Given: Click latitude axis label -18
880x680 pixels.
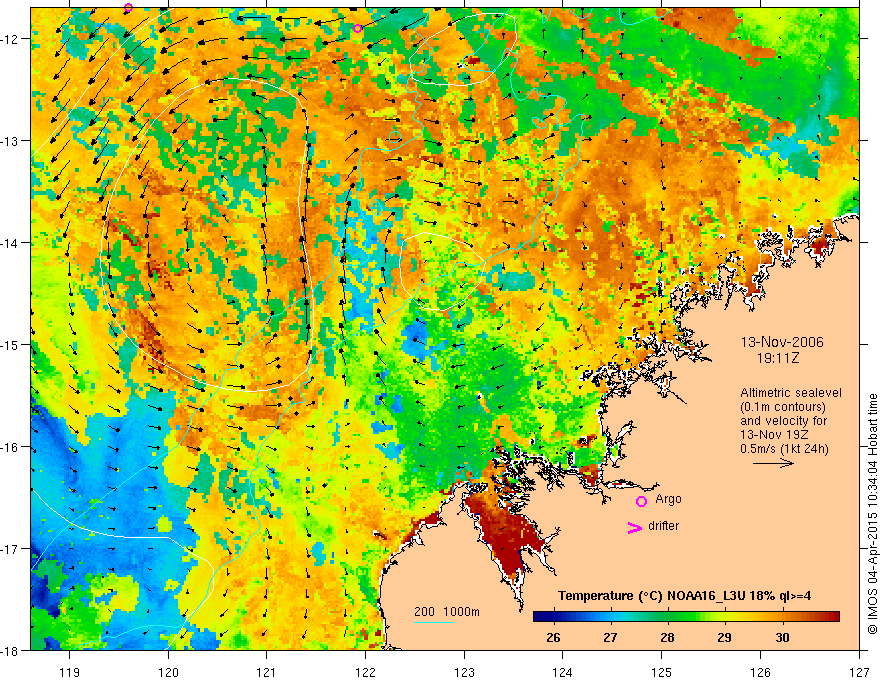Looking at the screenshot, I should coord(10,651).
